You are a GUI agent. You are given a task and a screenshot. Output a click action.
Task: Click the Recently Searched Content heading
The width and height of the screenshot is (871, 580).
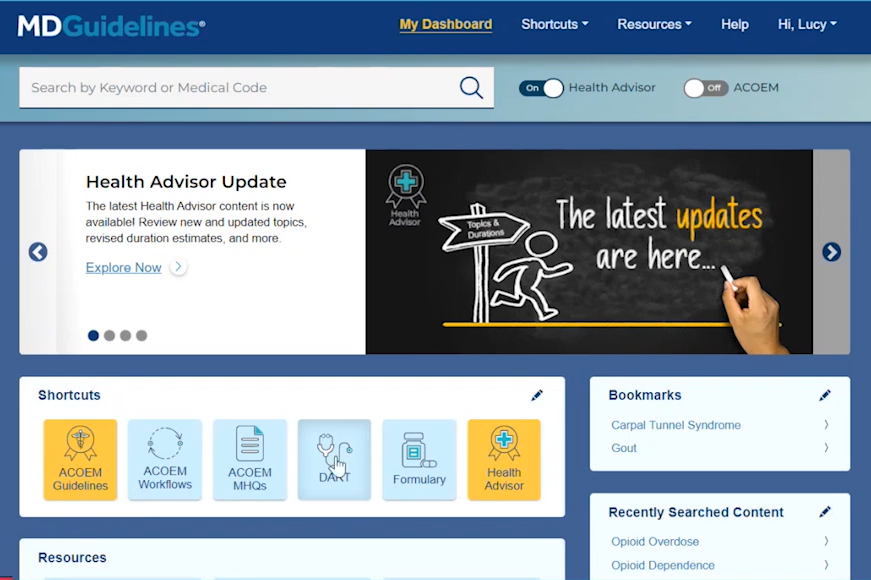[696, 512]
